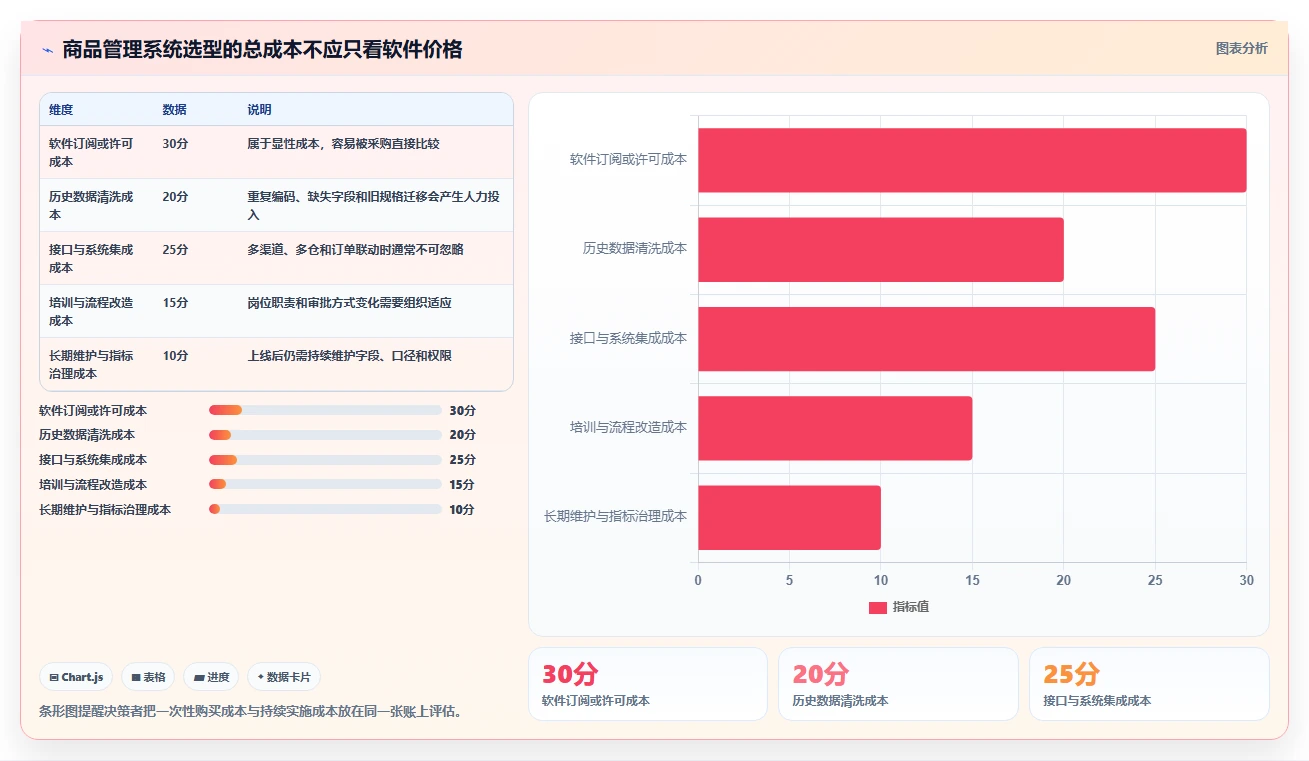The height and width of the screenshot is (761, 1309).
Task: Click the page title 商品管理系统选型的总成本
Action: point(262,50)
